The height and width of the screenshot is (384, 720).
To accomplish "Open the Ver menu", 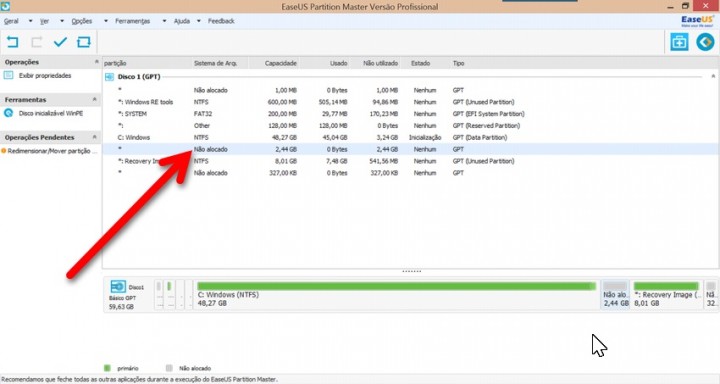I will click(45, 21).
